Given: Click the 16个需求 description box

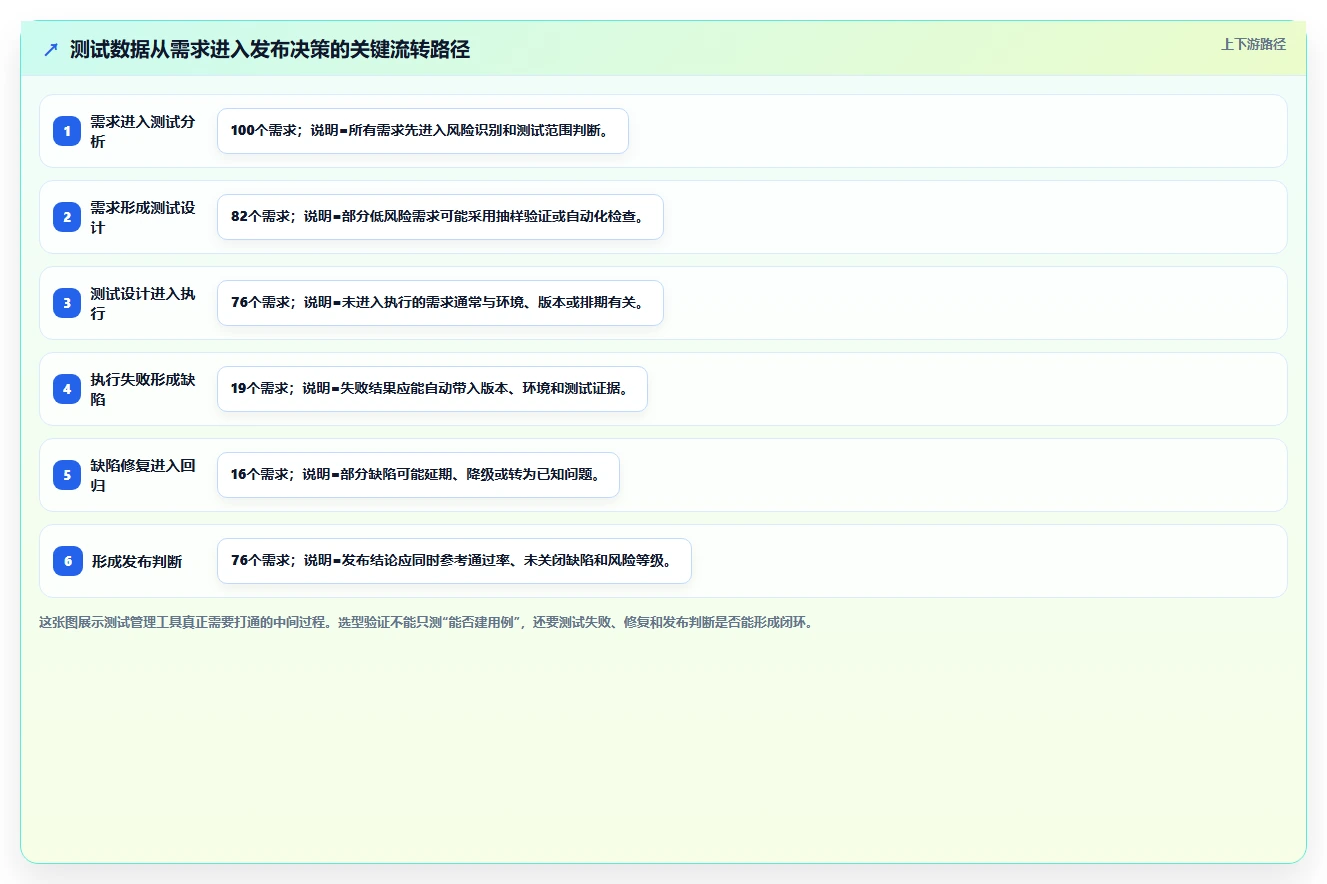Looking at the screenshot, I should click(x=418, y=475).
